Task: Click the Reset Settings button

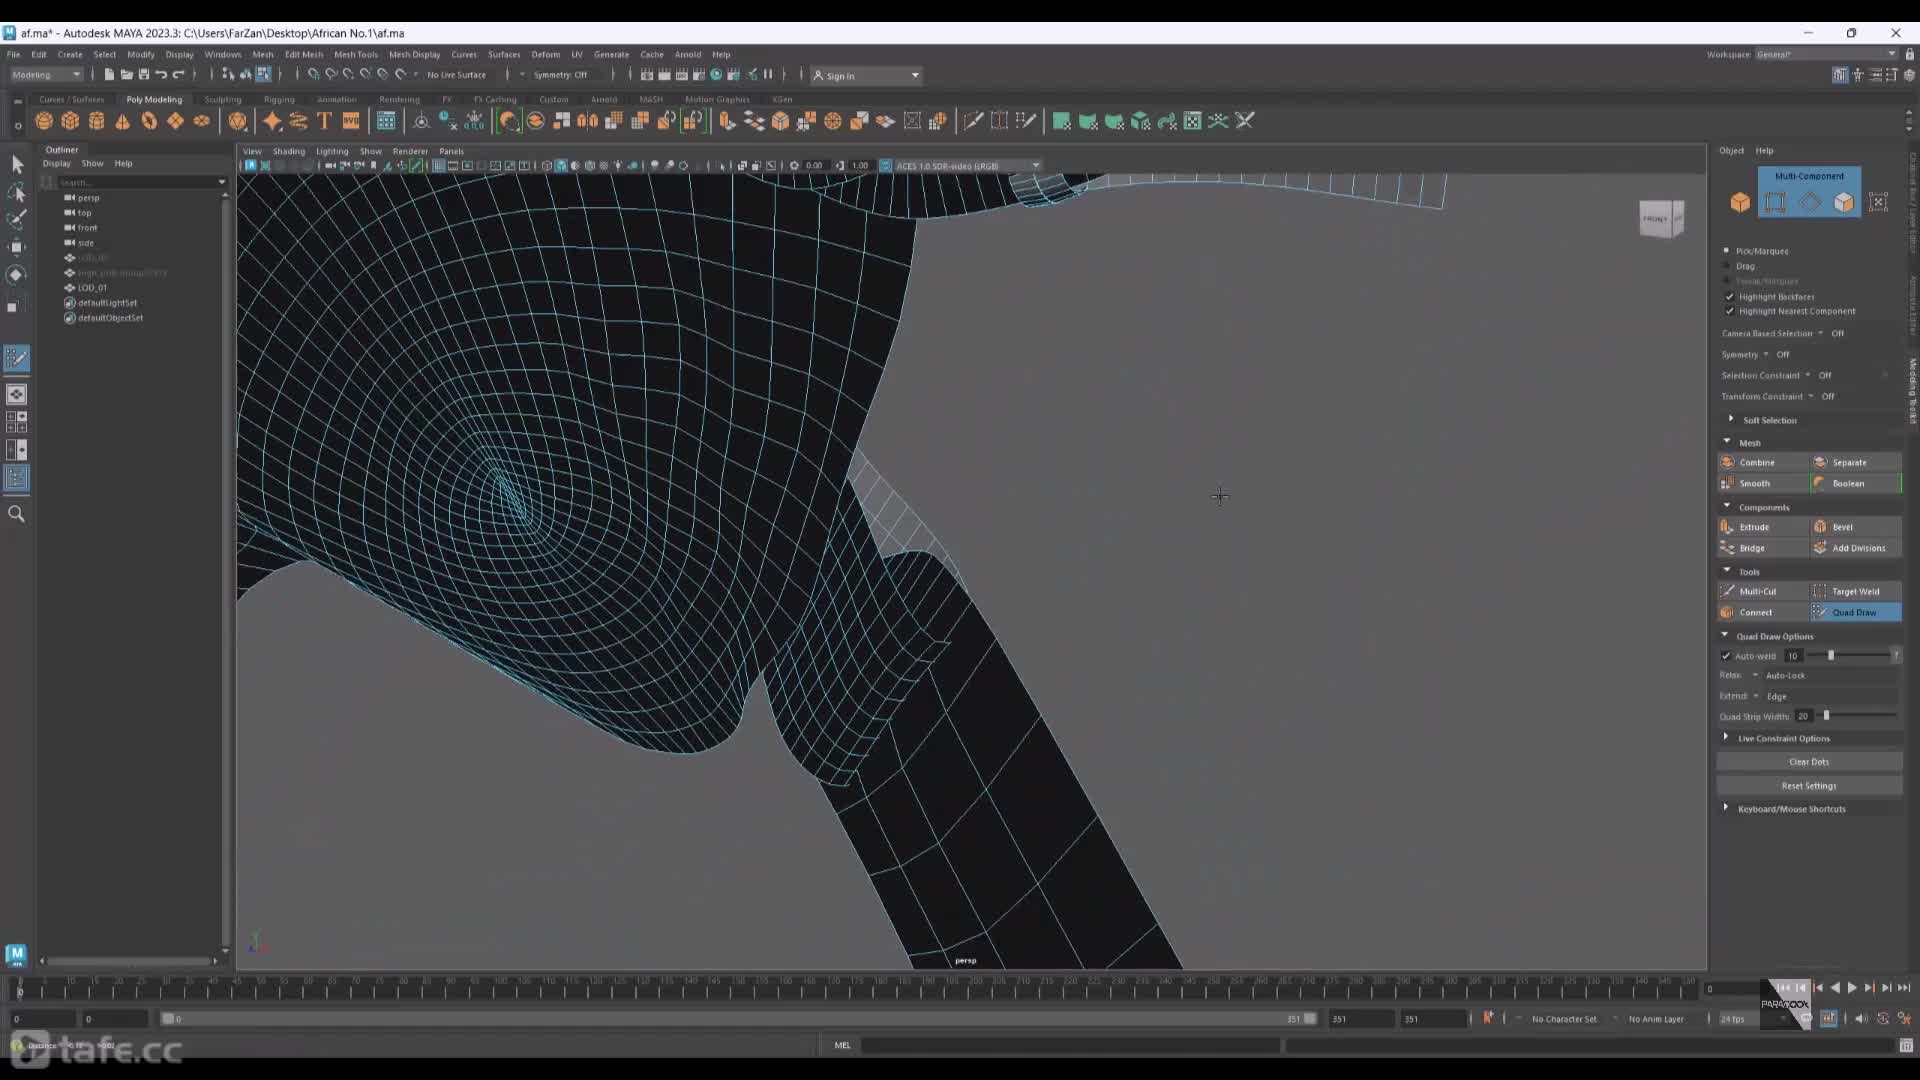Action: tap(1809, 786)
